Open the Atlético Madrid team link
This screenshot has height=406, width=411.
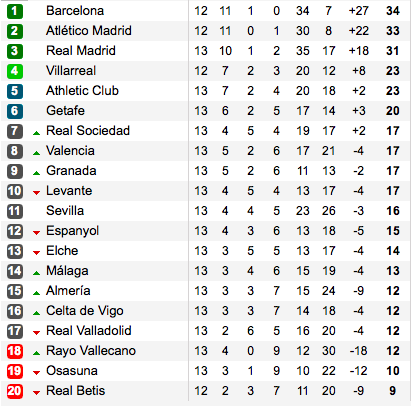click(89, 31)
